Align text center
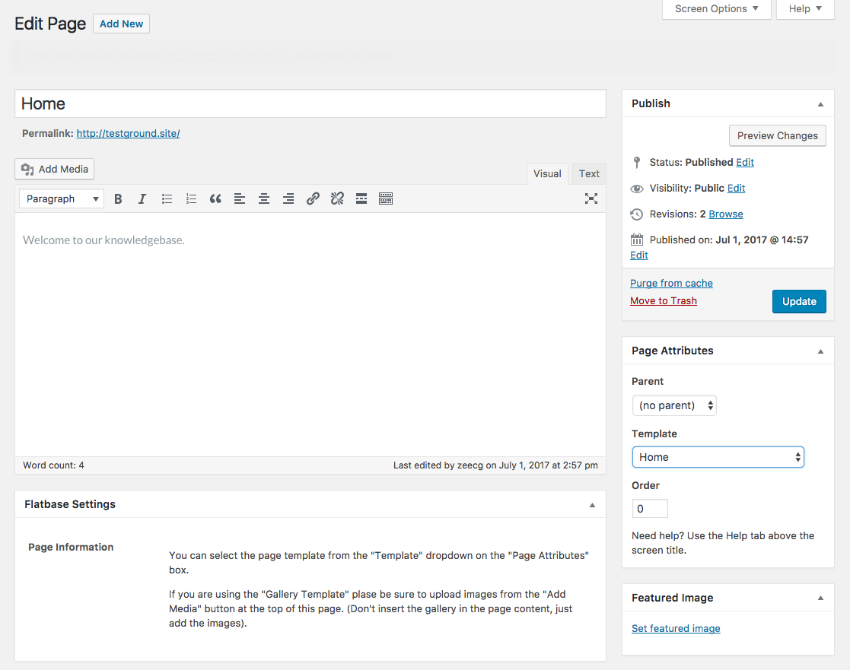 coord(264,199)
